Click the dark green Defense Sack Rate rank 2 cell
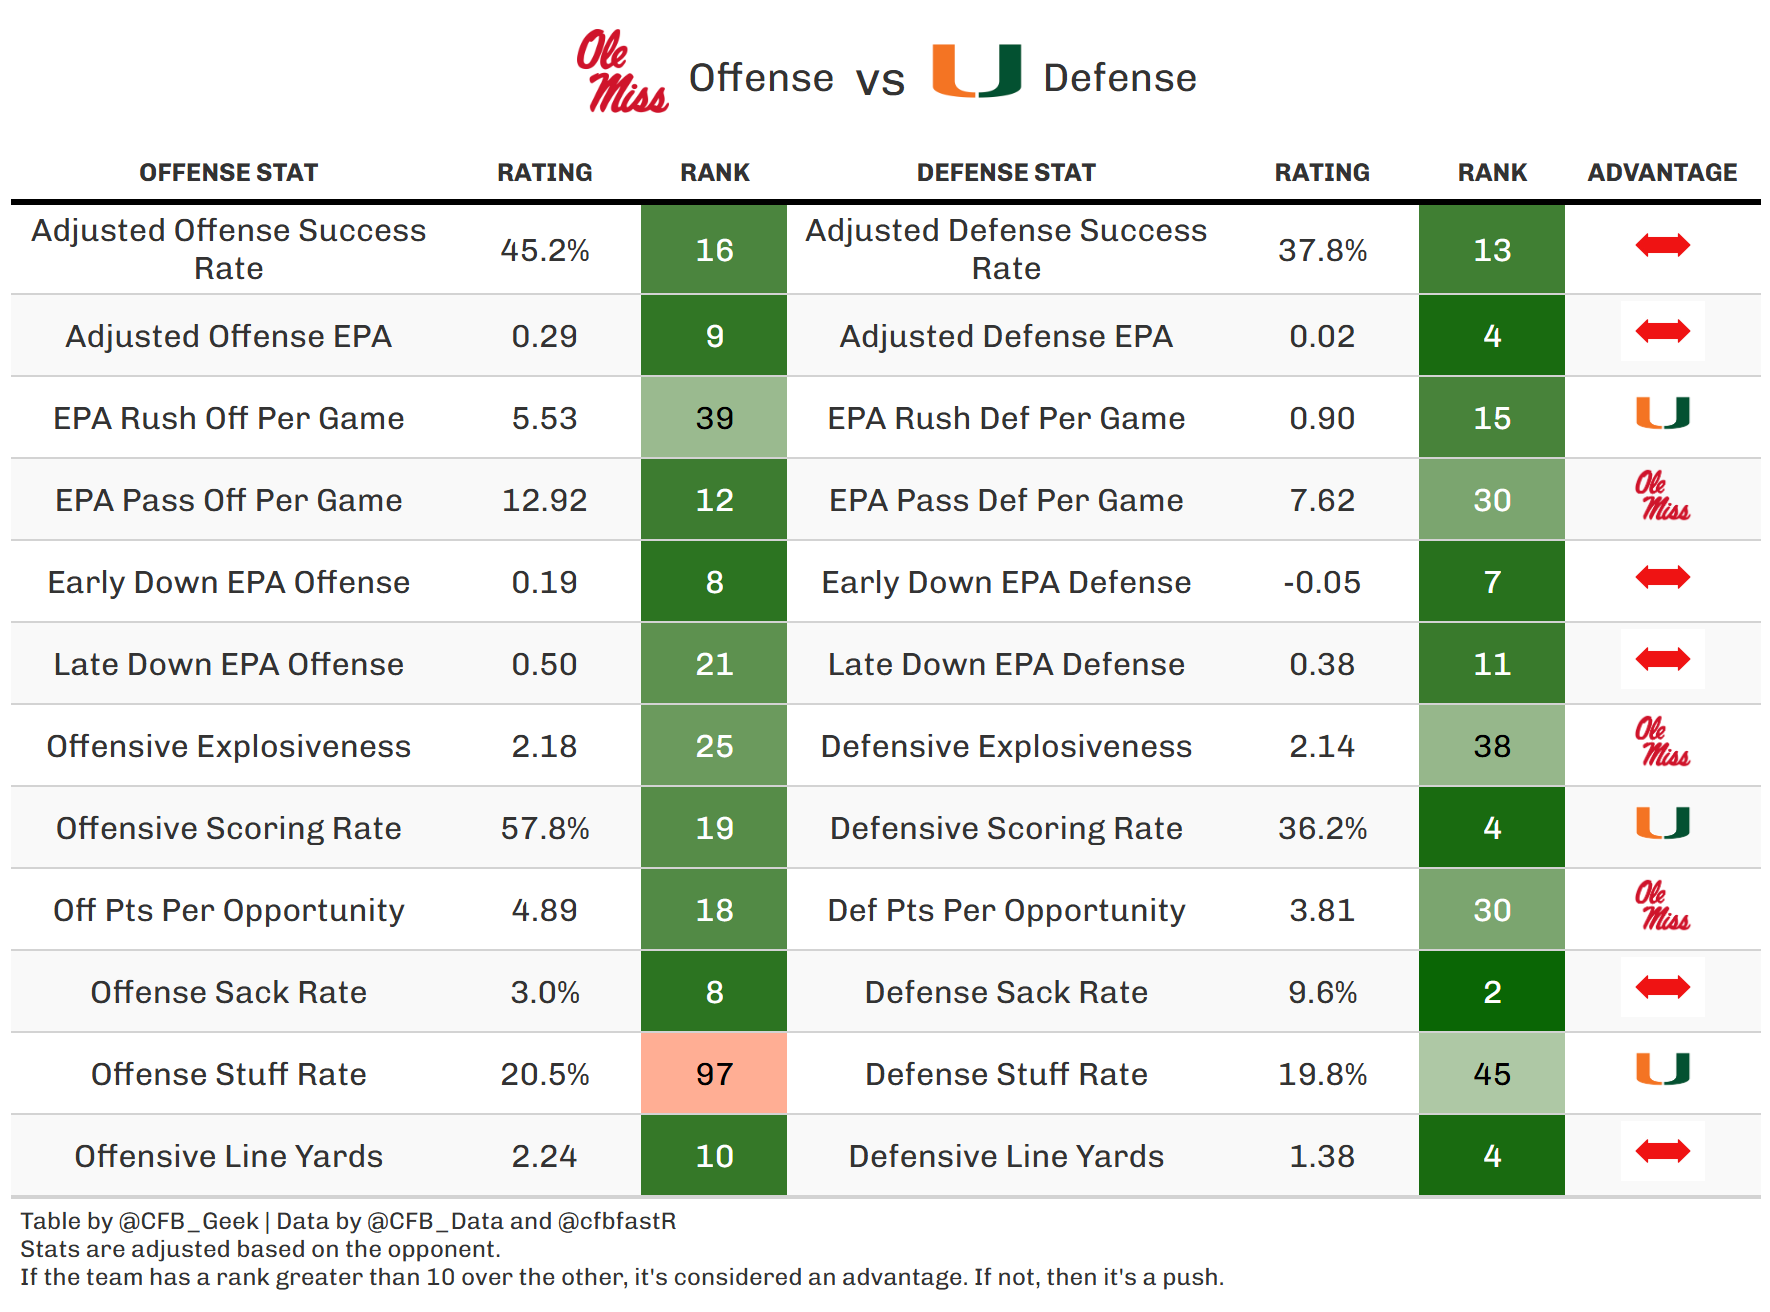This screenshot has width=1770, height=1312. click(1491, 992)
